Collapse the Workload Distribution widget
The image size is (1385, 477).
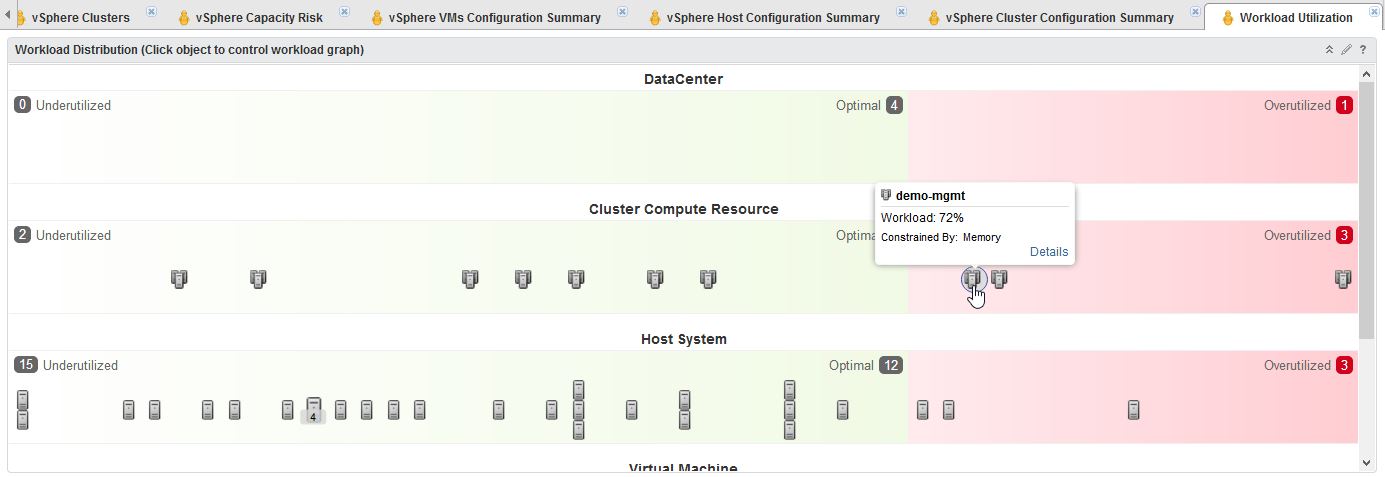pyautogui.click(x=1329, y=49)
